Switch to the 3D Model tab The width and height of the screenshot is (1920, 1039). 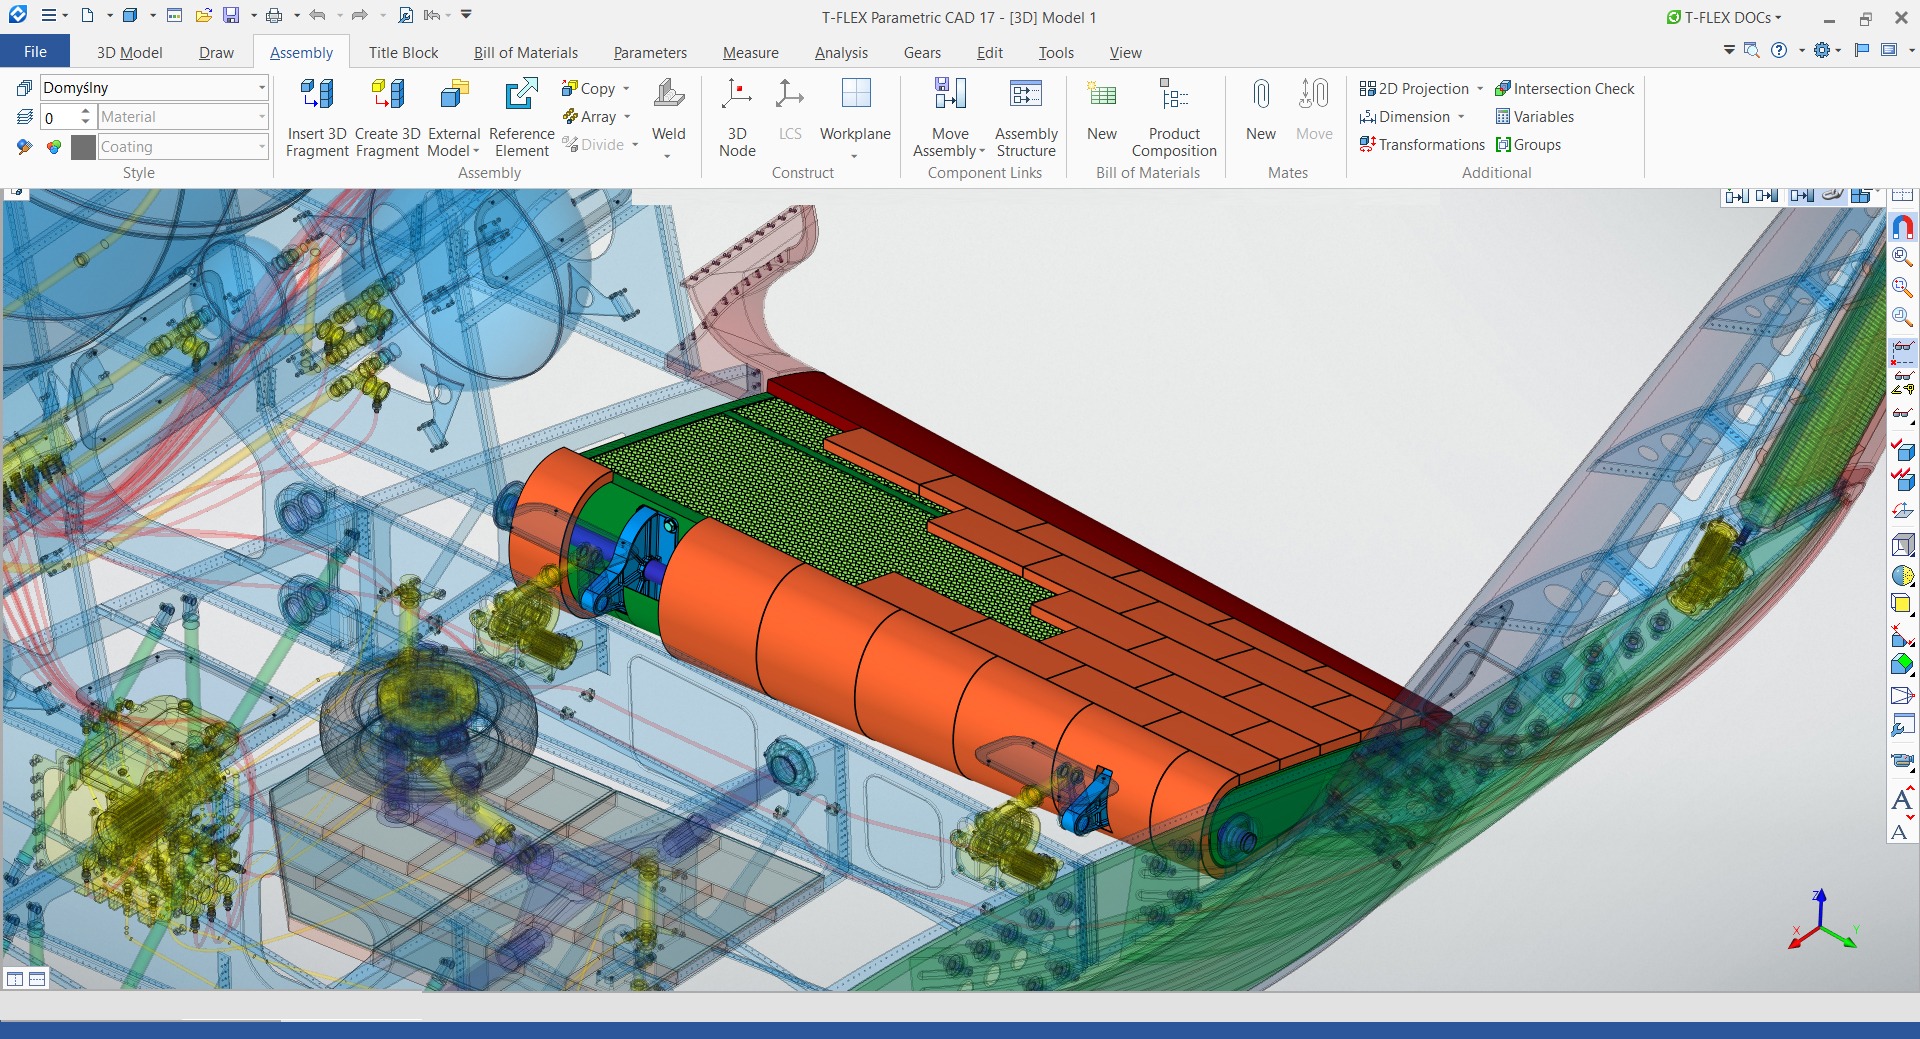point(129,52)
